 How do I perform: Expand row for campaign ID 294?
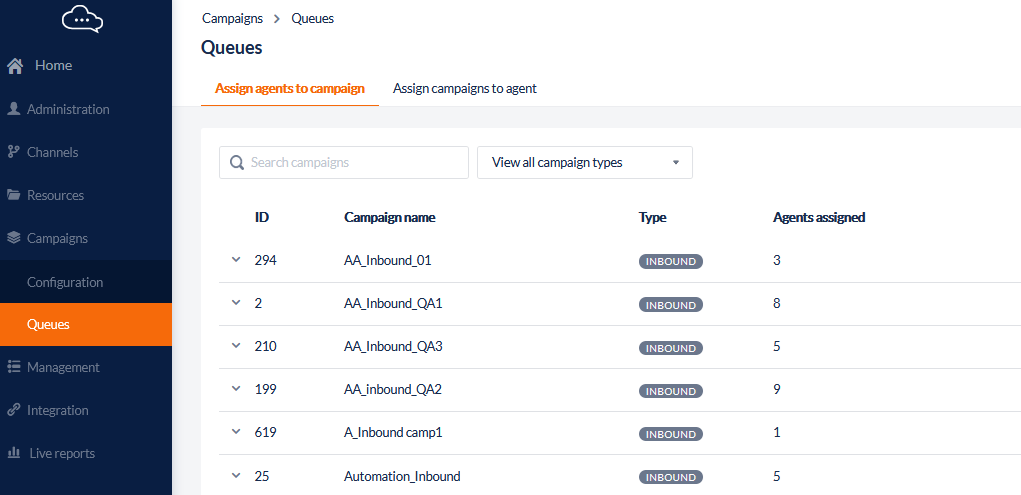[236, 260]
